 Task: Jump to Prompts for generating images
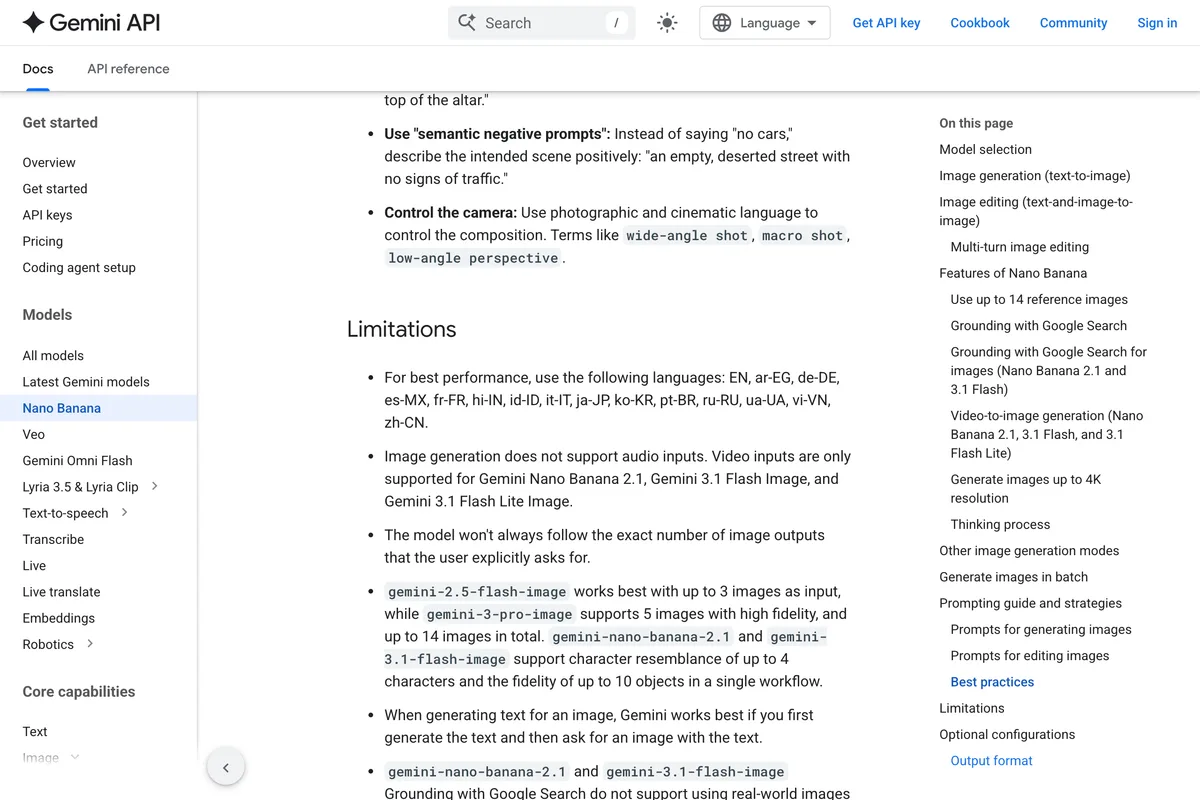[x=1041, y=629]
